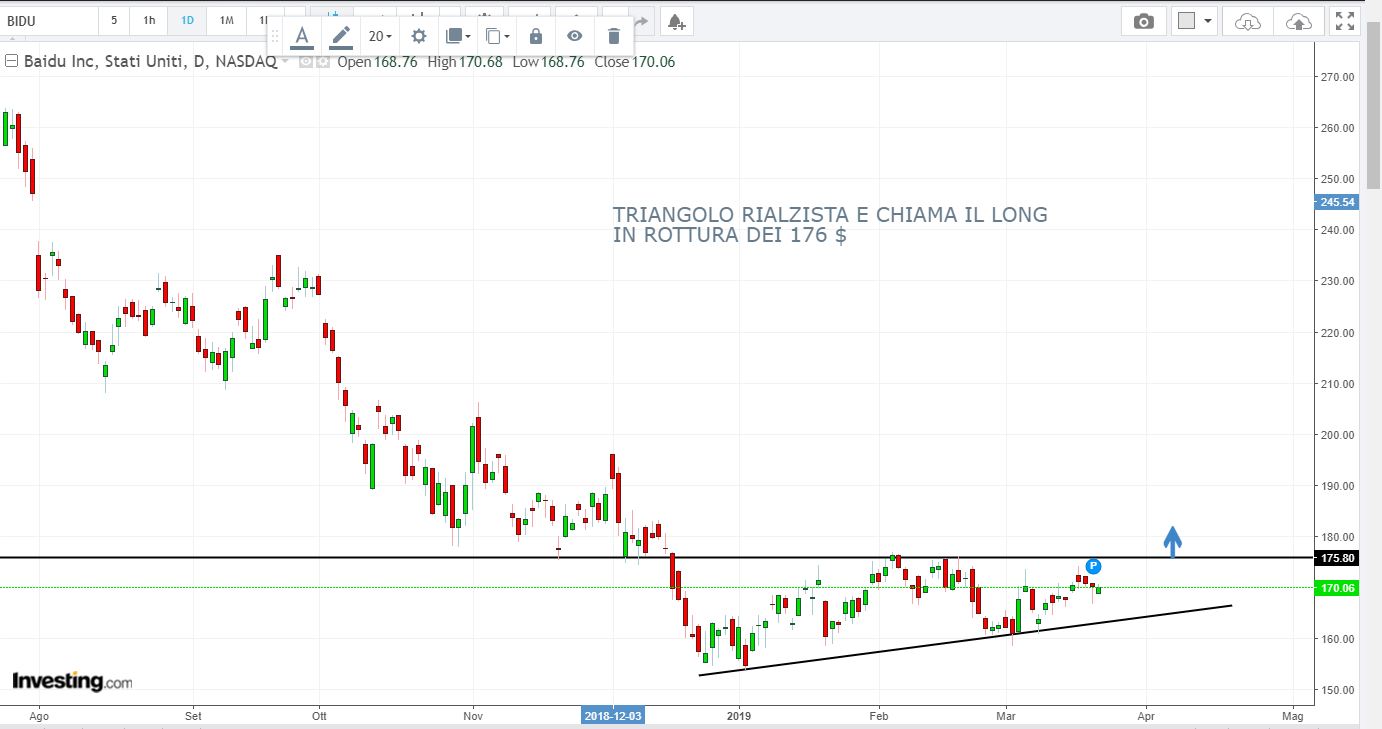Click the blue P marker on chart

pyautogui.click(x=1093, y=566)
